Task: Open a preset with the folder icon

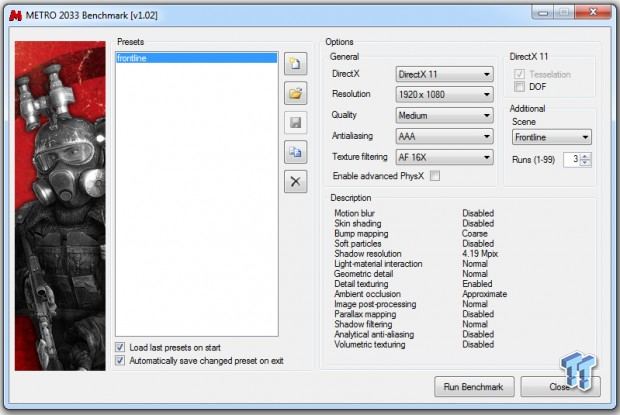Action: [x=295, y=93]
